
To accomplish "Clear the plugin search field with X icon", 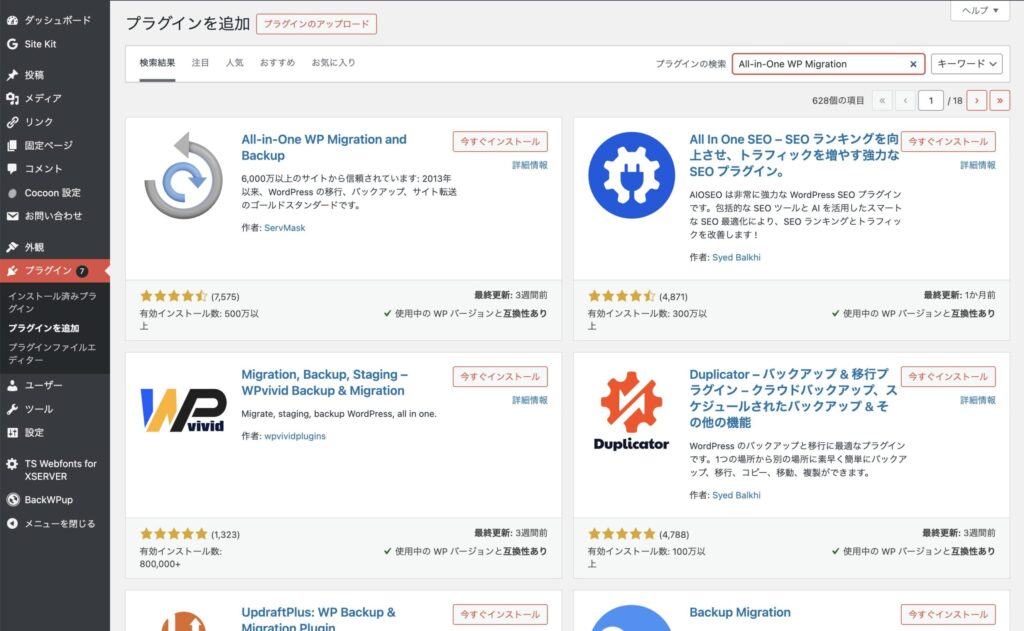I will (913, 64).
